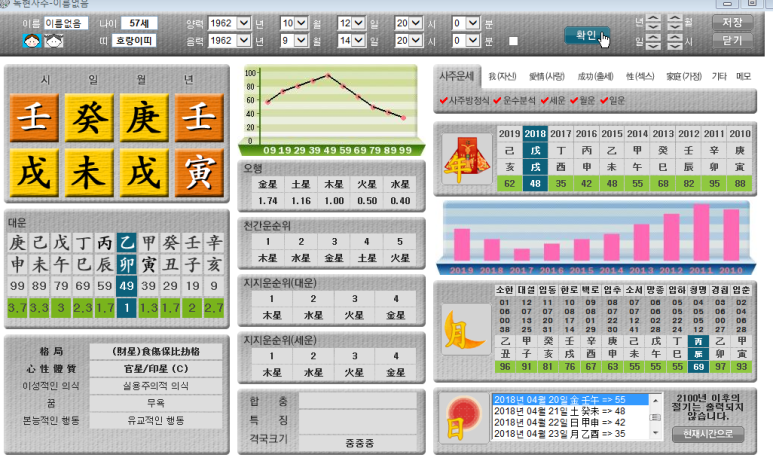Click the crescent moon 月 monthly fortune icon
Image resolution: width=773 pixels, height=470 pixels.
coord(466,329)
